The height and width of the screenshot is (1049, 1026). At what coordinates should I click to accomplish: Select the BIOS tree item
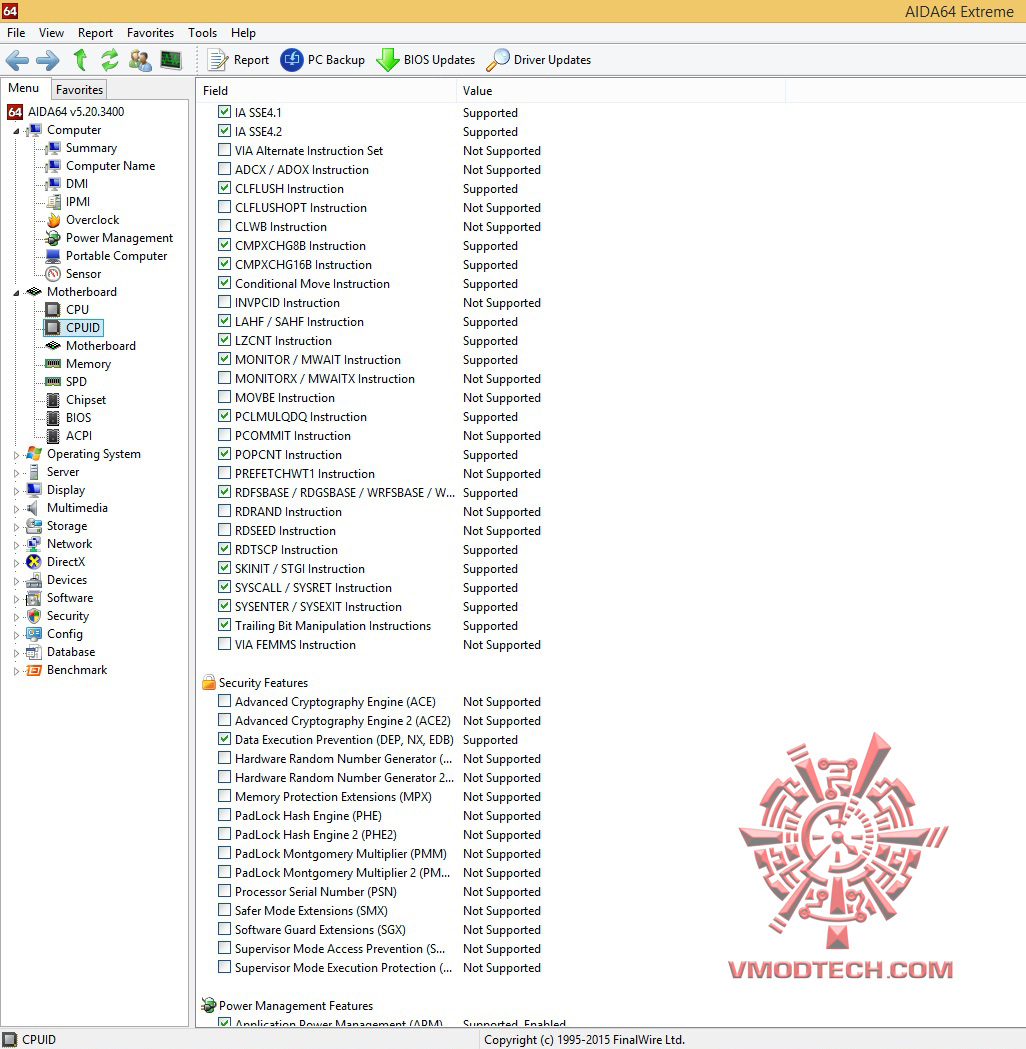pos(78,417)
